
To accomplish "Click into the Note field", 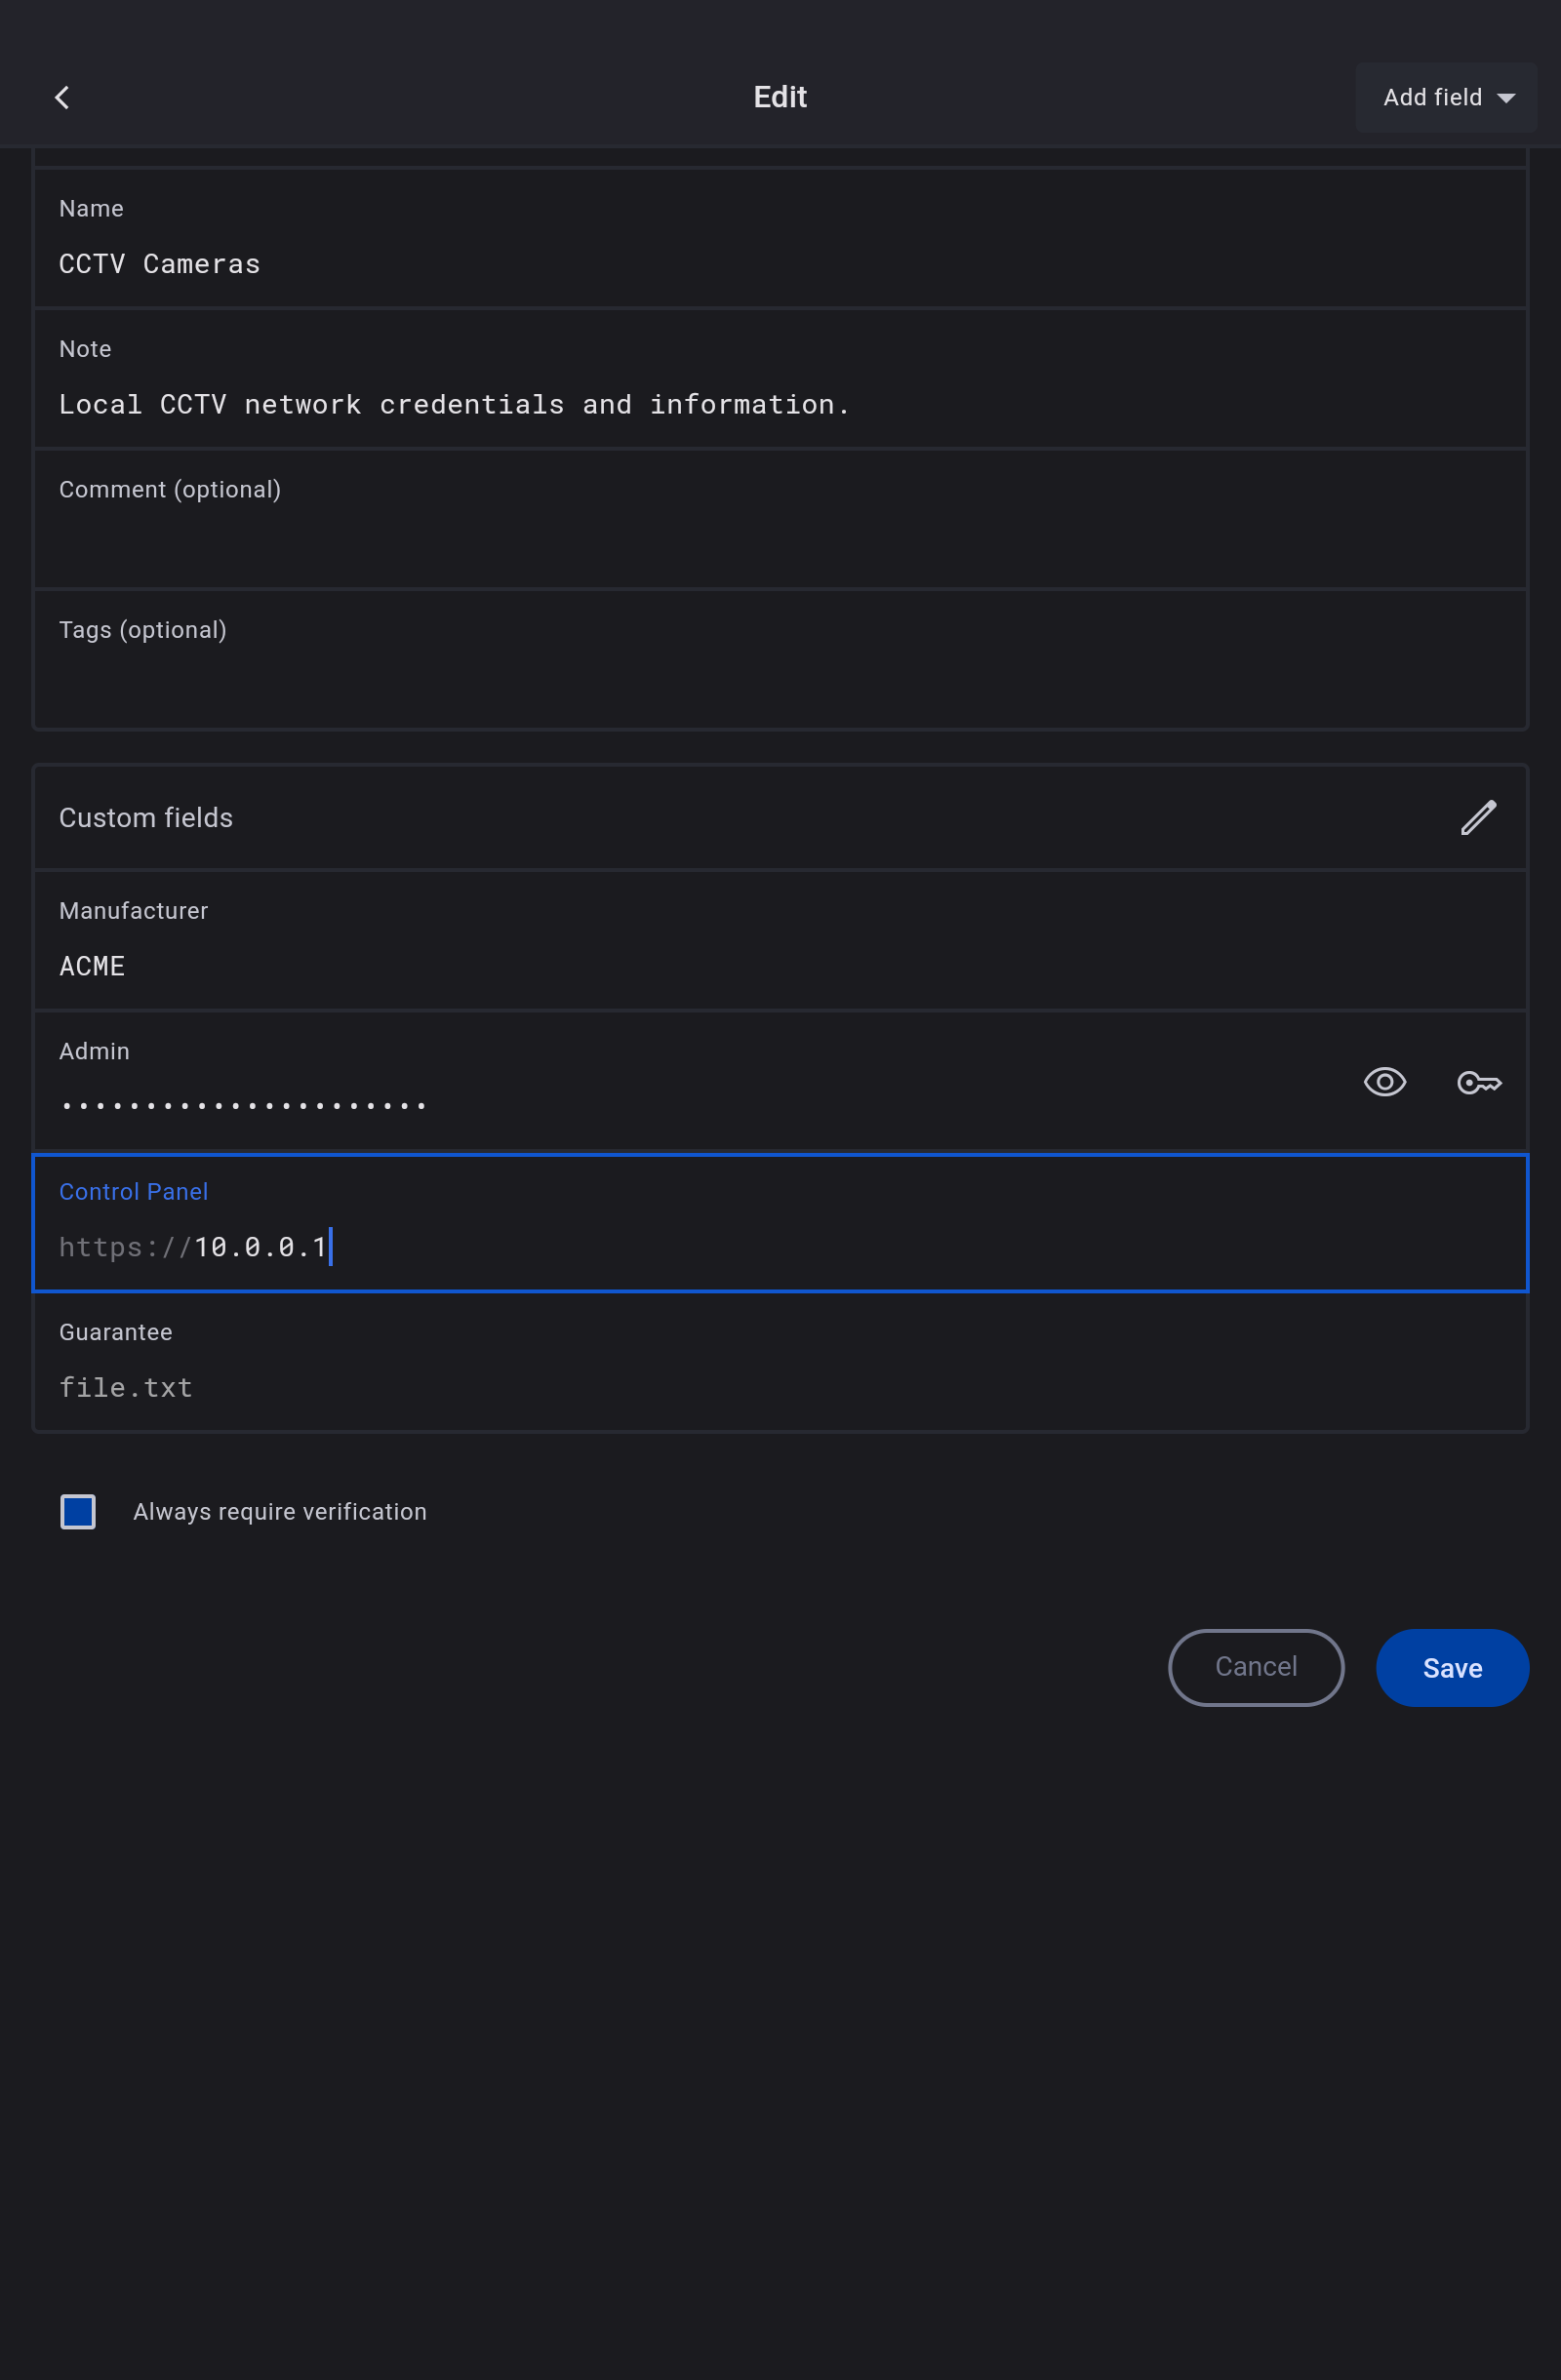I will (780, 404).
